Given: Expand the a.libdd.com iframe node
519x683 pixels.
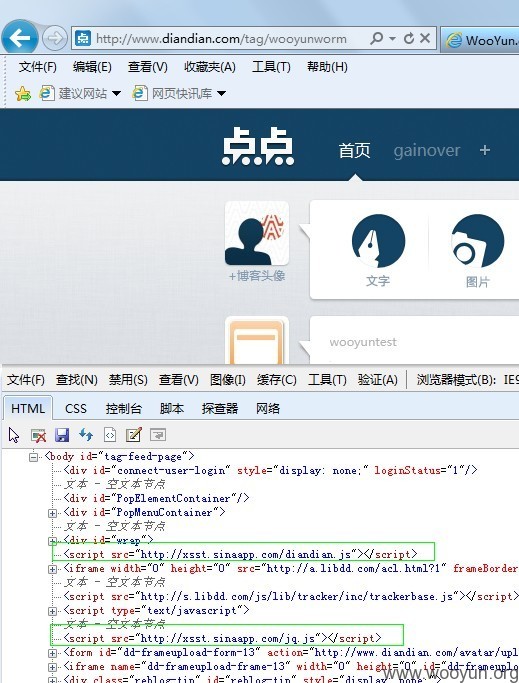Looking at the screenshot, I should [52, 569].
